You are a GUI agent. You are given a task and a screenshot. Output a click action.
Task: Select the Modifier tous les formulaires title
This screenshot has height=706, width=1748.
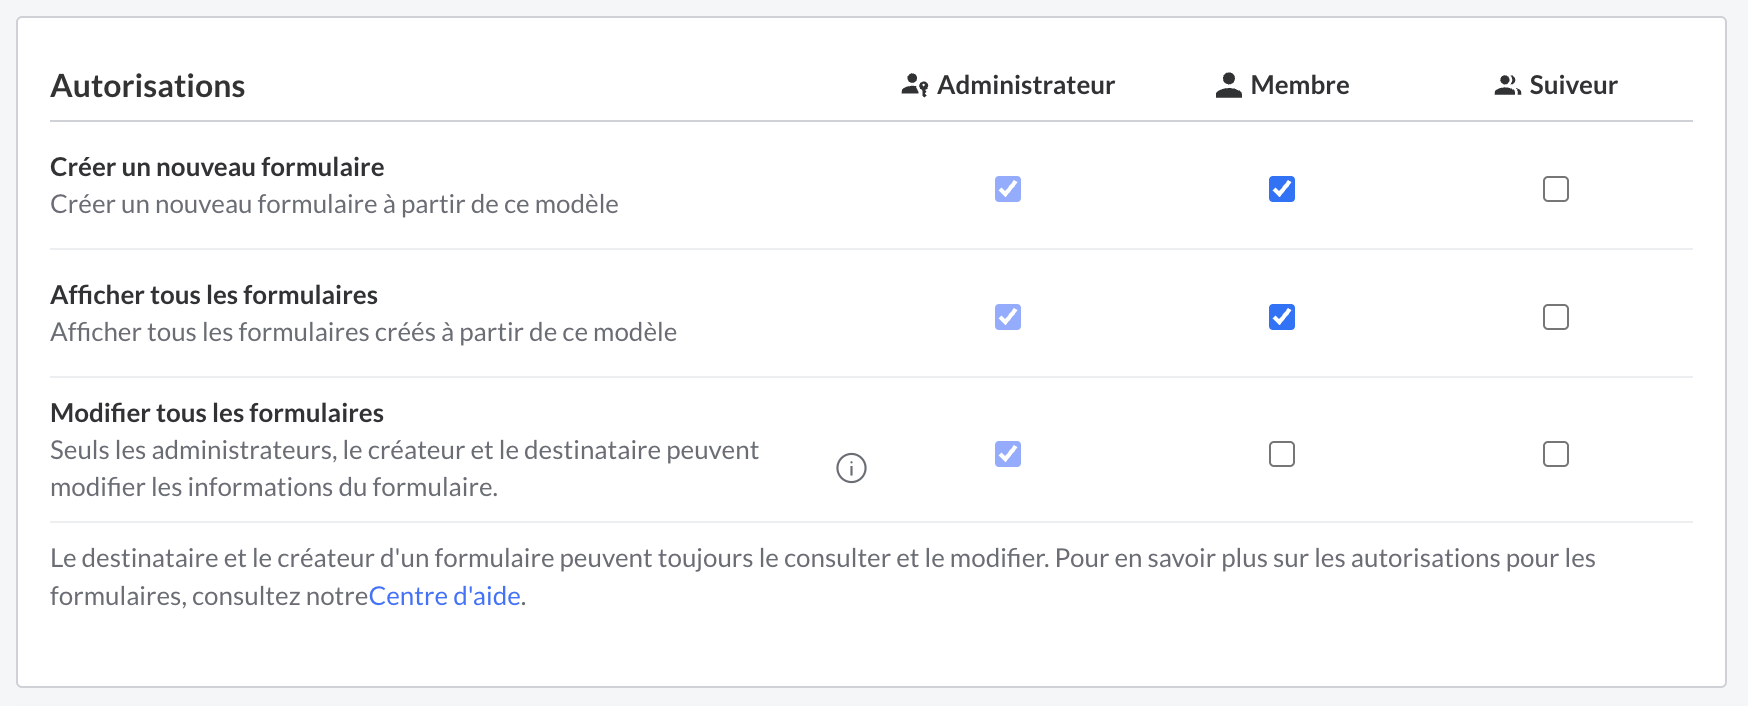(x=217, y=411)
